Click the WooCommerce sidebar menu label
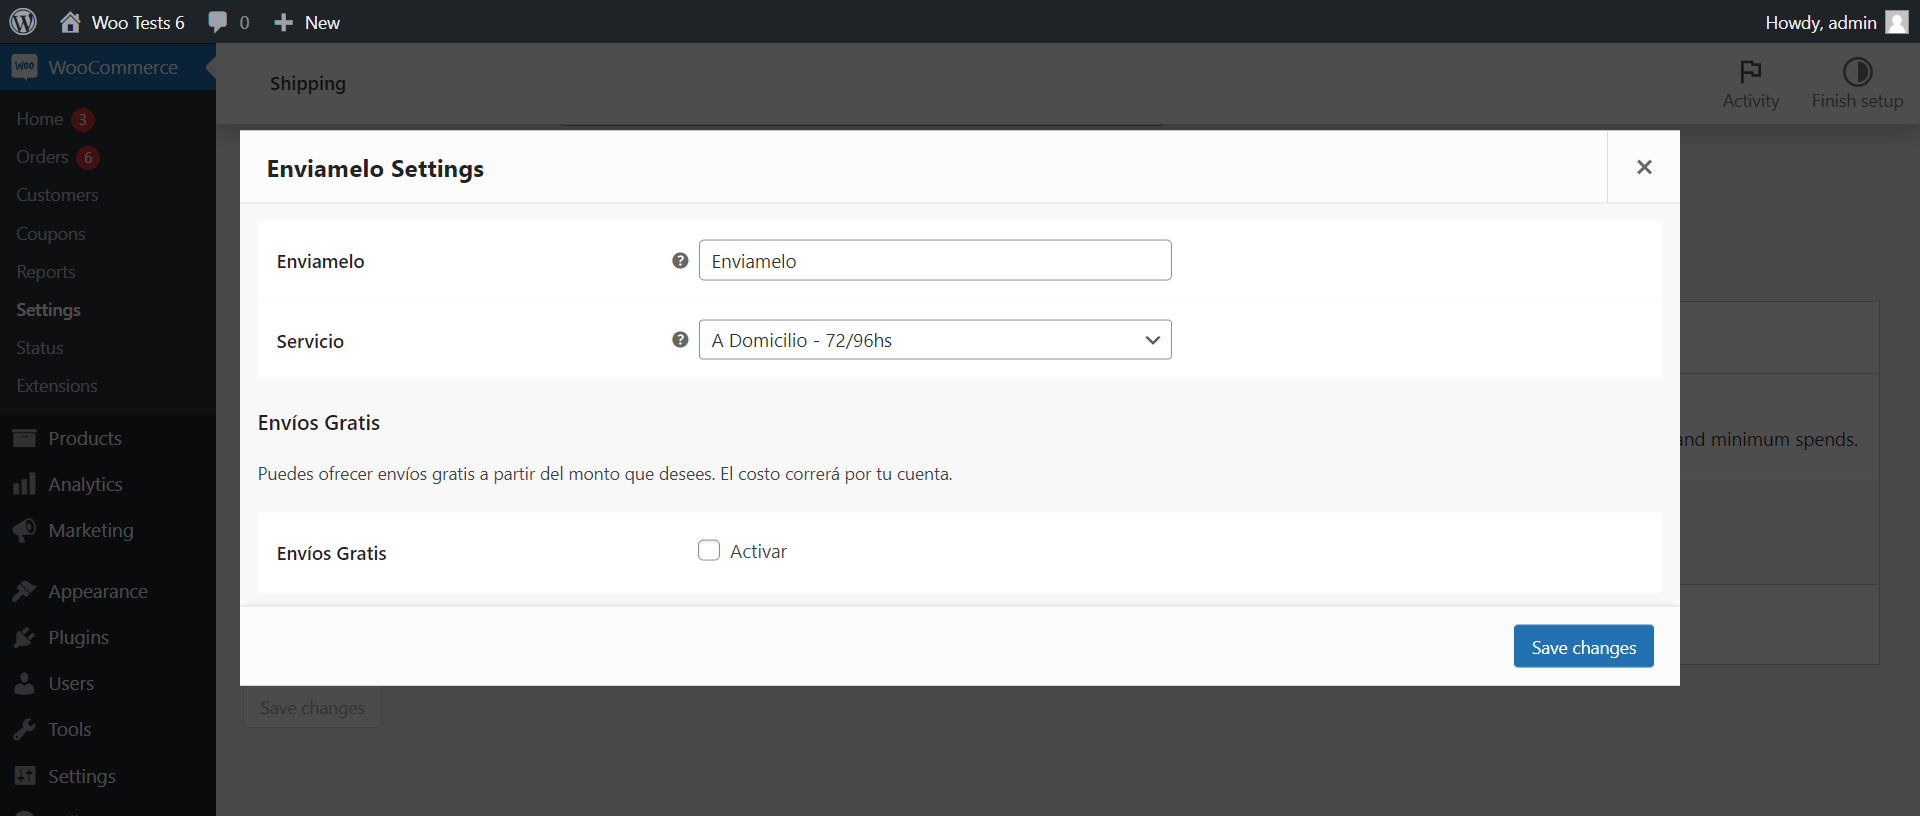The width and height of the screenshot is (1920, 816). 113,67
